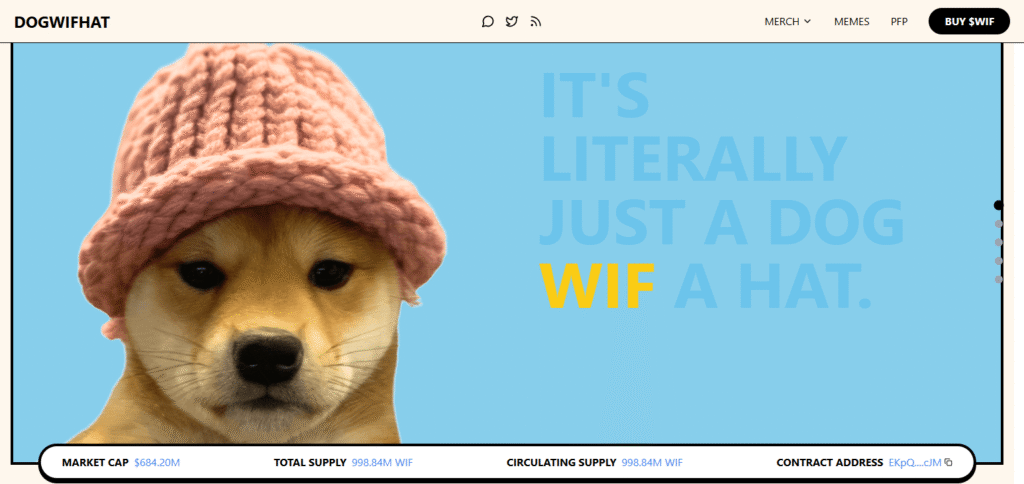Click the BUY $WIF button

pos(969,22)
